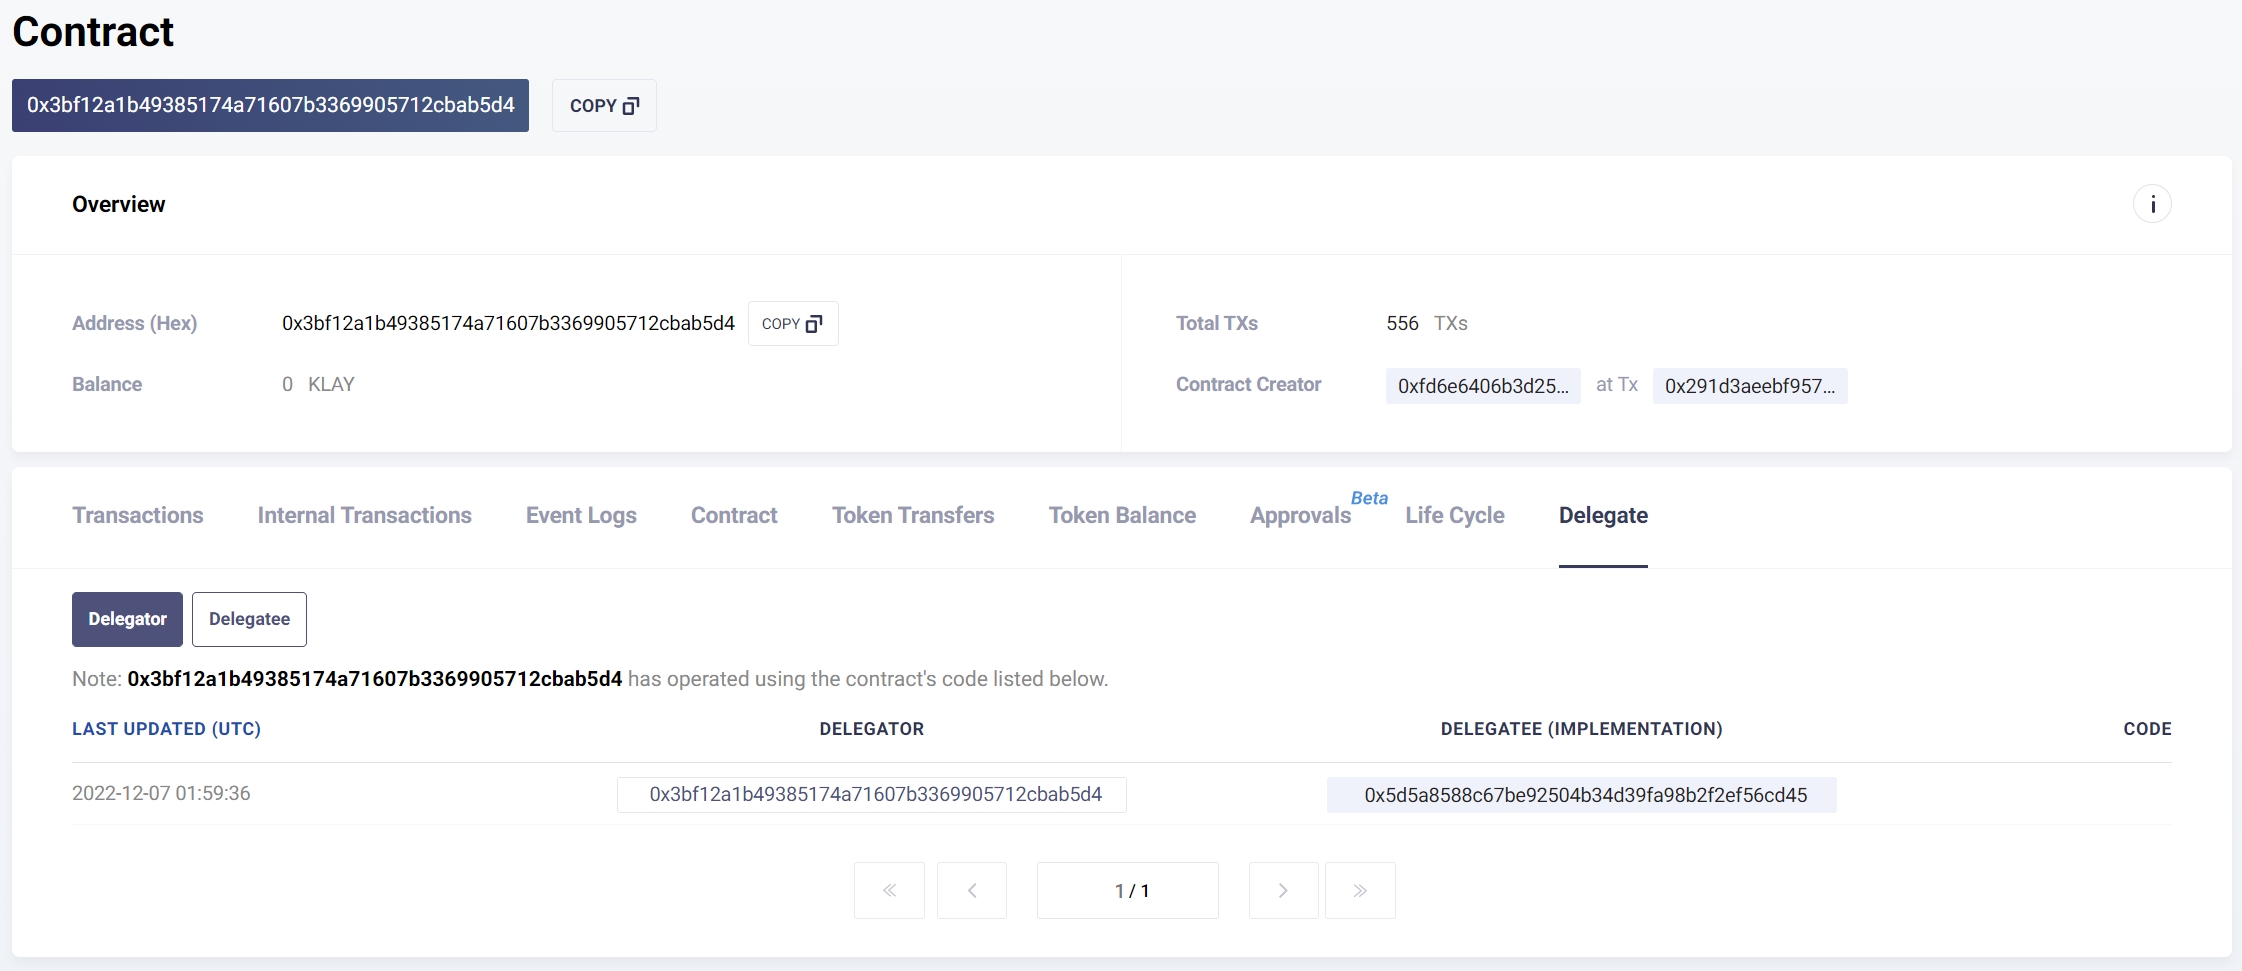Go to the first page arrow
This screenshot has height=971, width=2242.
coord(889,890)
